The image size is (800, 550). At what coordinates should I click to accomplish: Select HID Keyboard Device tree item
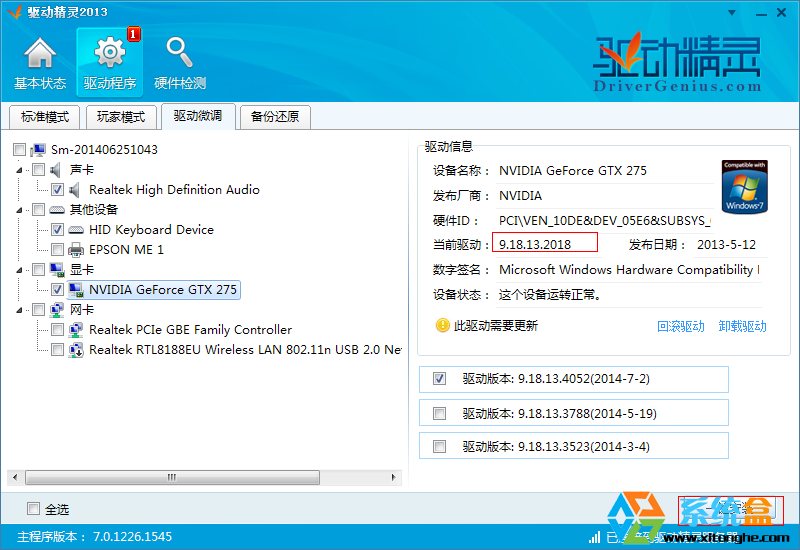[151, 230]
